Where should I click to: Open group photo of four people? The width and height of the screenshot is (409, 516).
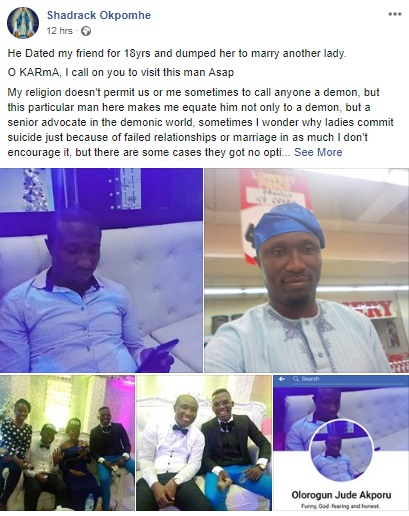pos(67,443)
